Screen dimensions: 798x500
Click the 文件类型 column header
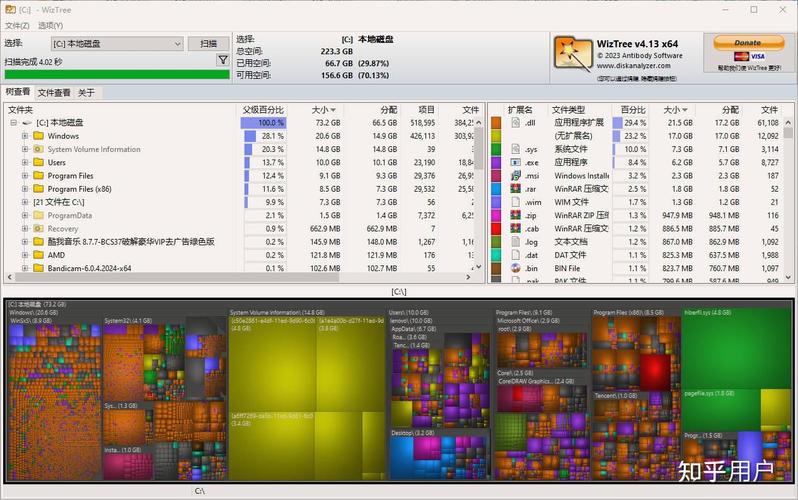click(568, 110)
